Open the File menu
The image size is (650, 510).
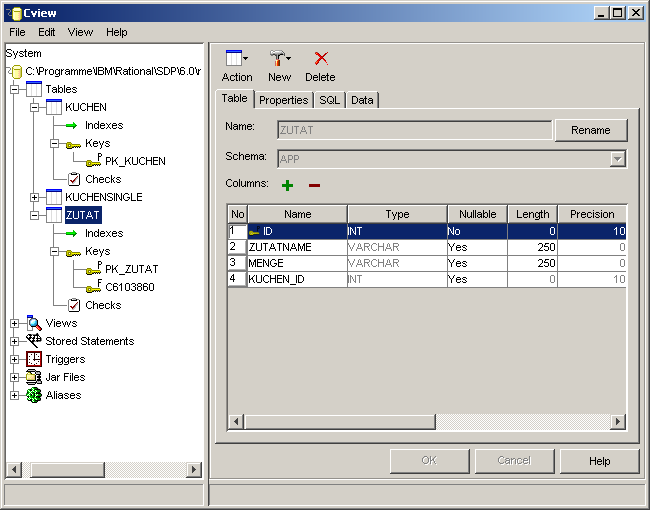click(17, 32)
